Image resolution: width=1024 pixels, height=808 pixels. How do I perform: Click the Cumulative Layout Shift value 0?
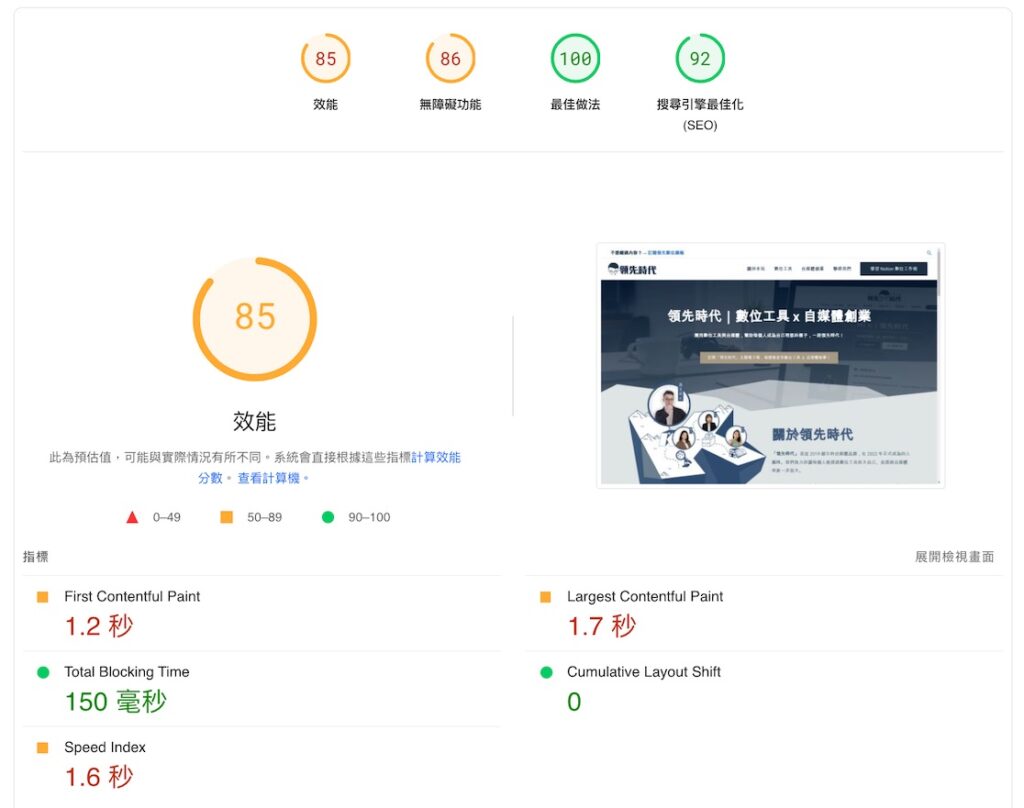click(574, 702)
